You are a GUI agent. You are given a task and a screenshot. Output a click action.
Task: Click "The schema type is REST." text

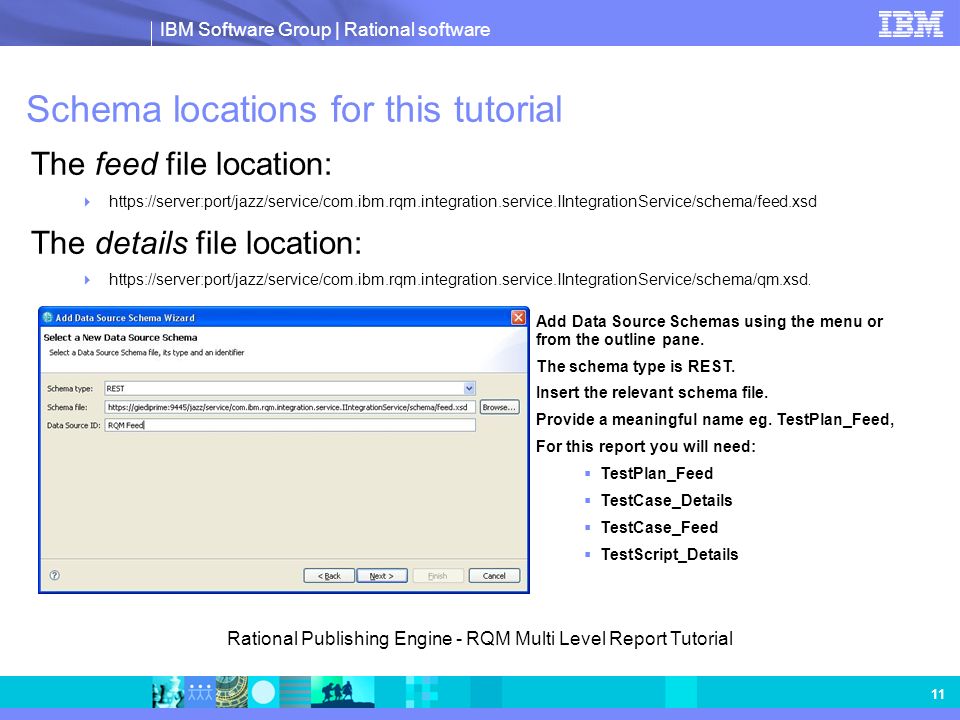[636, 366]
